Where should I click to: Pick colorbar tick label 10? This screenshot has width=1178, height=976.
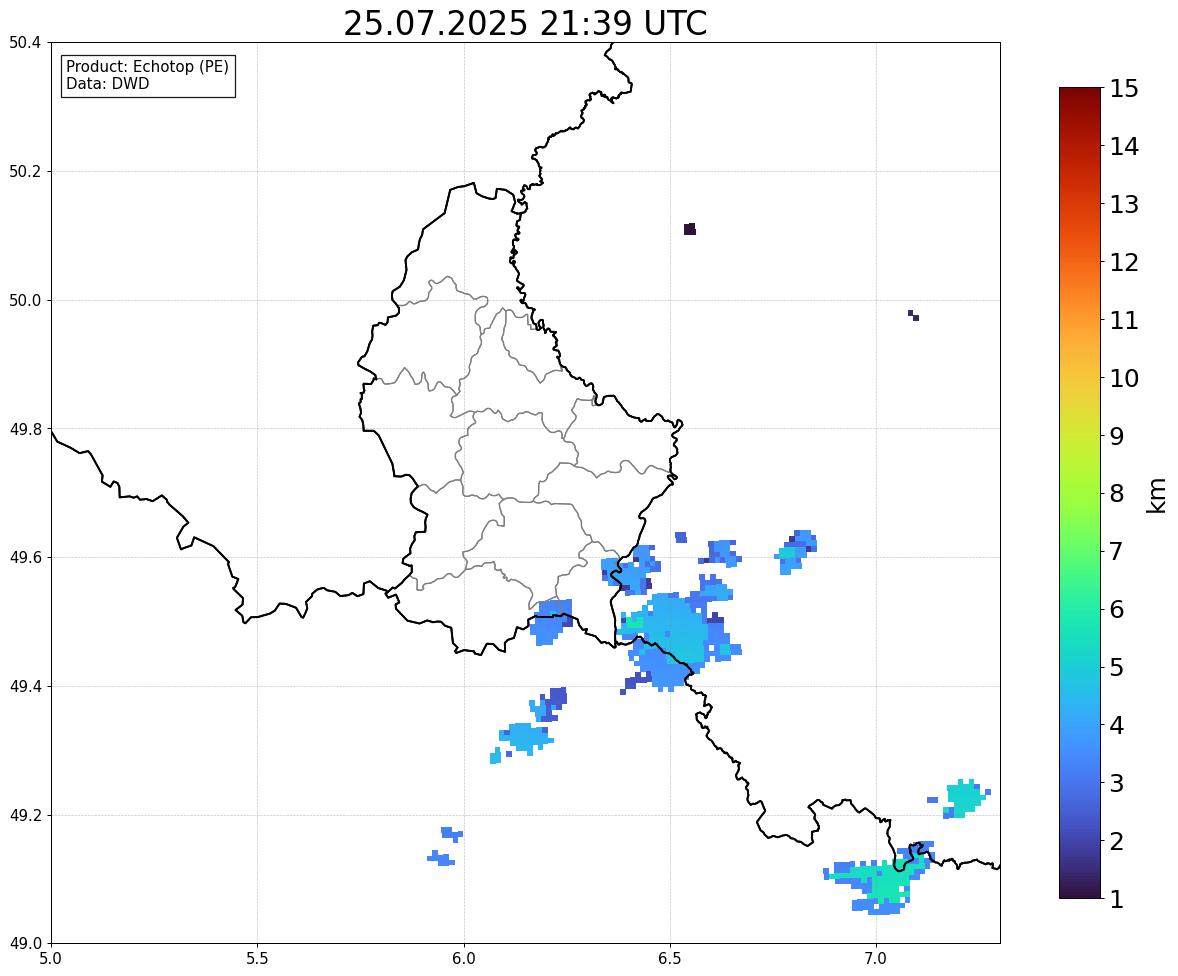click(1124, 378)
